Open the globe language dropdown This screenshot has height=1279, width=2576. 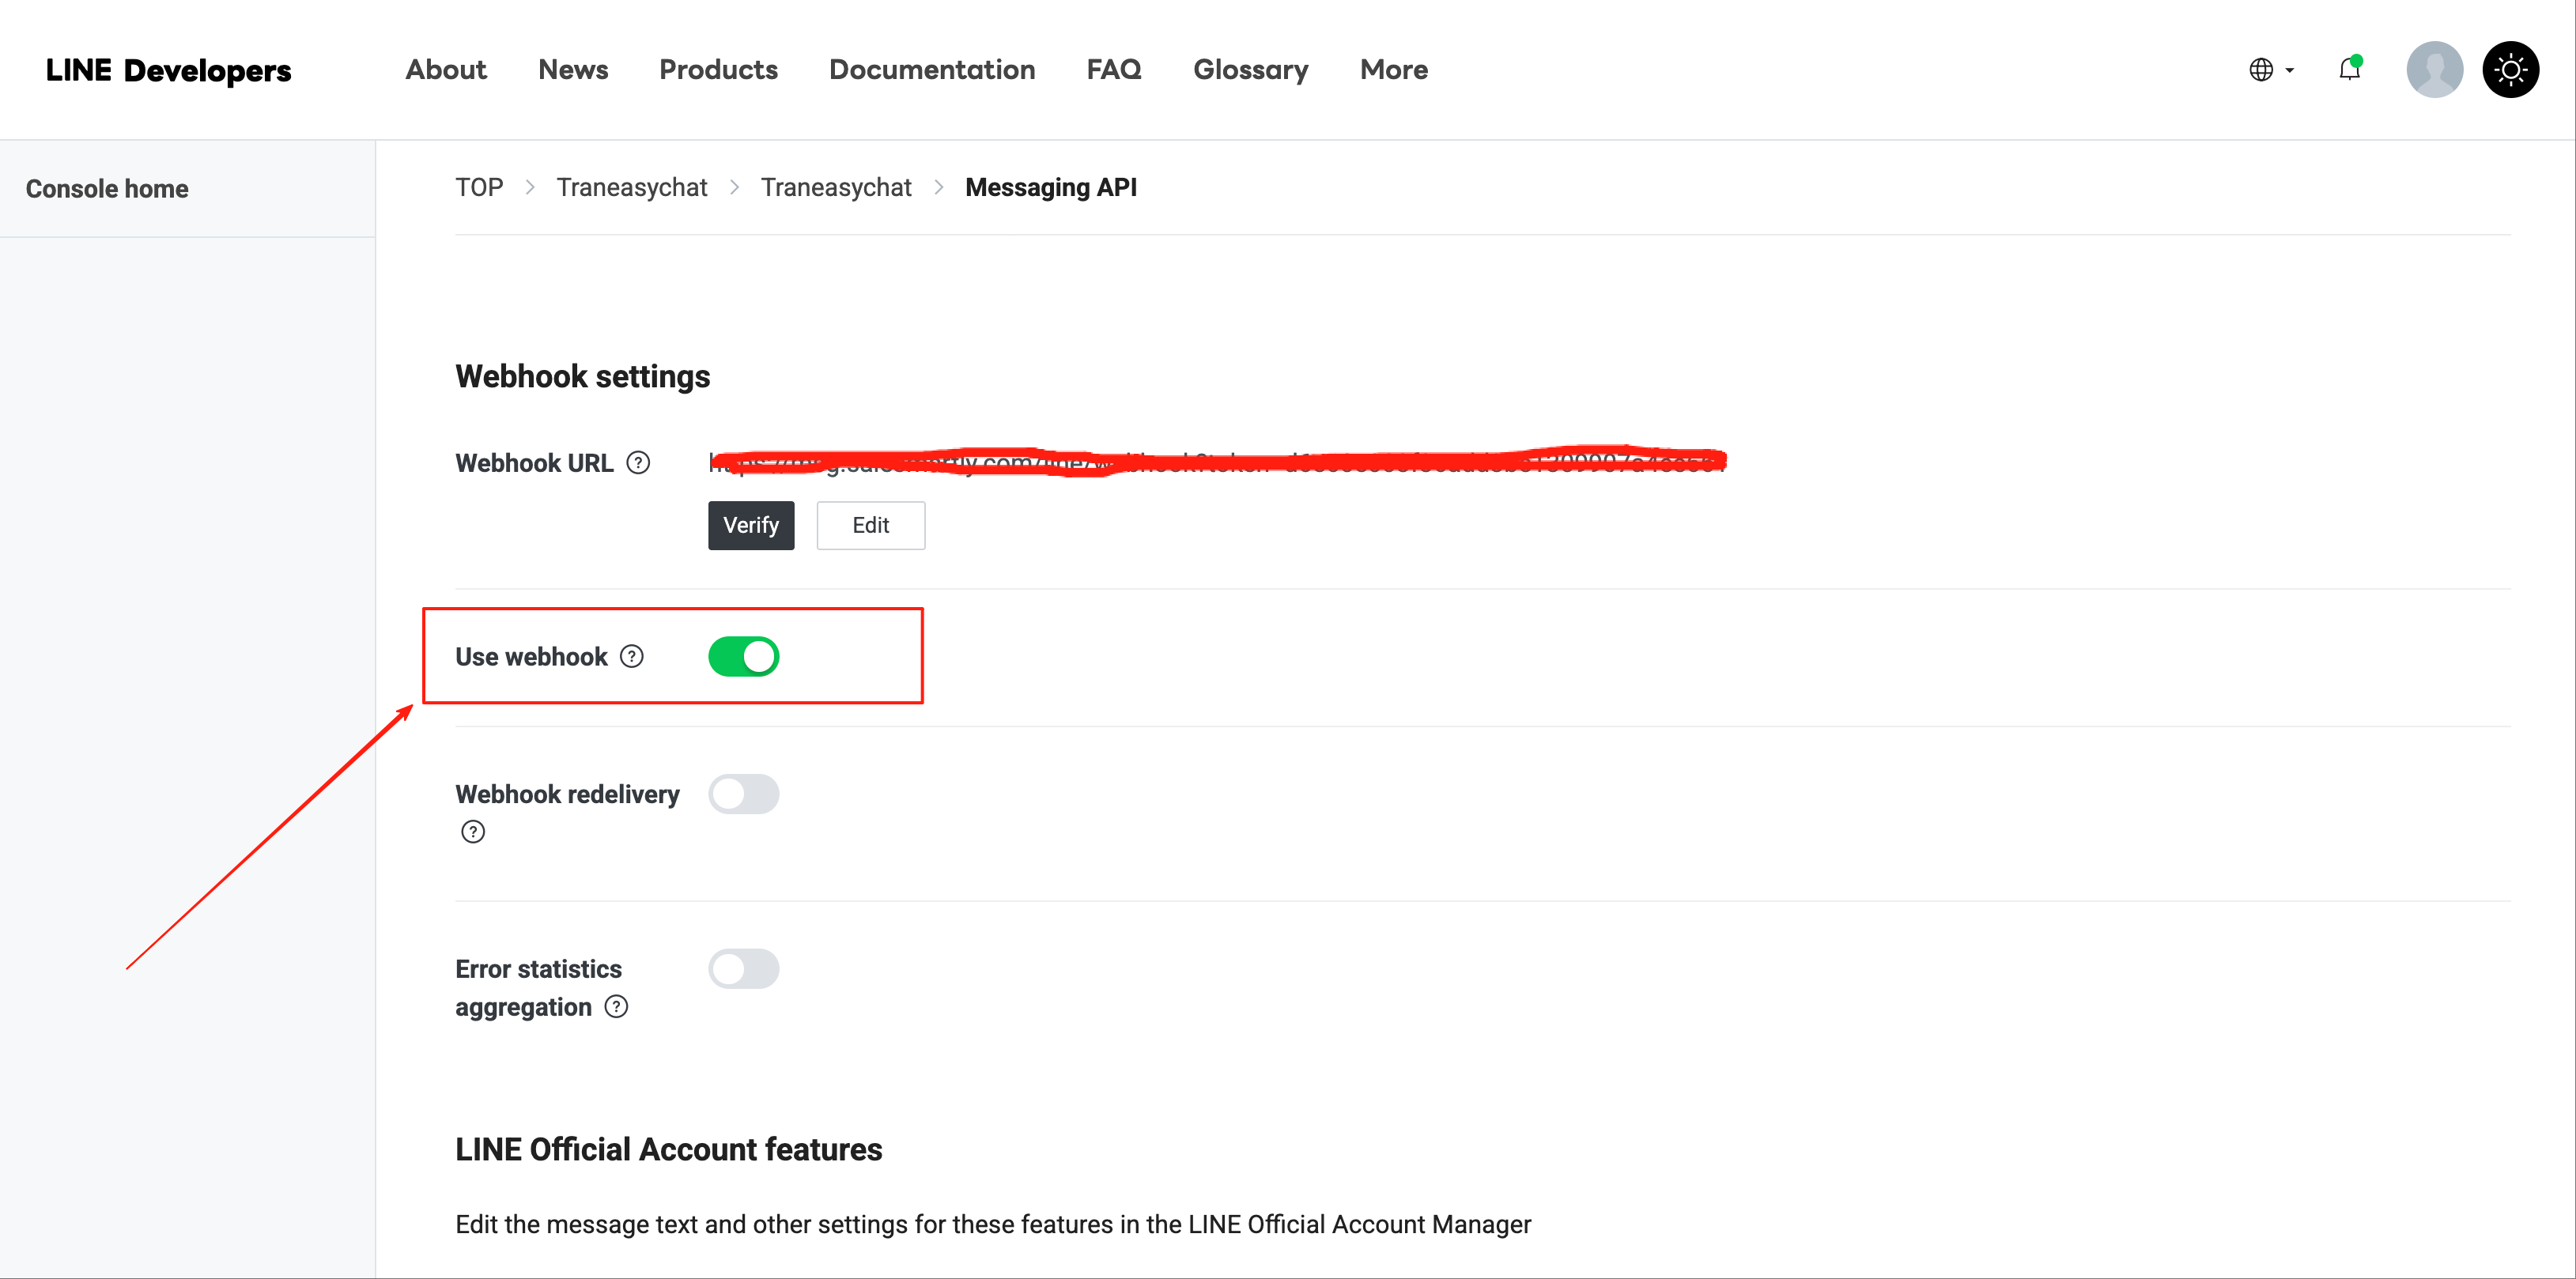2271,70
